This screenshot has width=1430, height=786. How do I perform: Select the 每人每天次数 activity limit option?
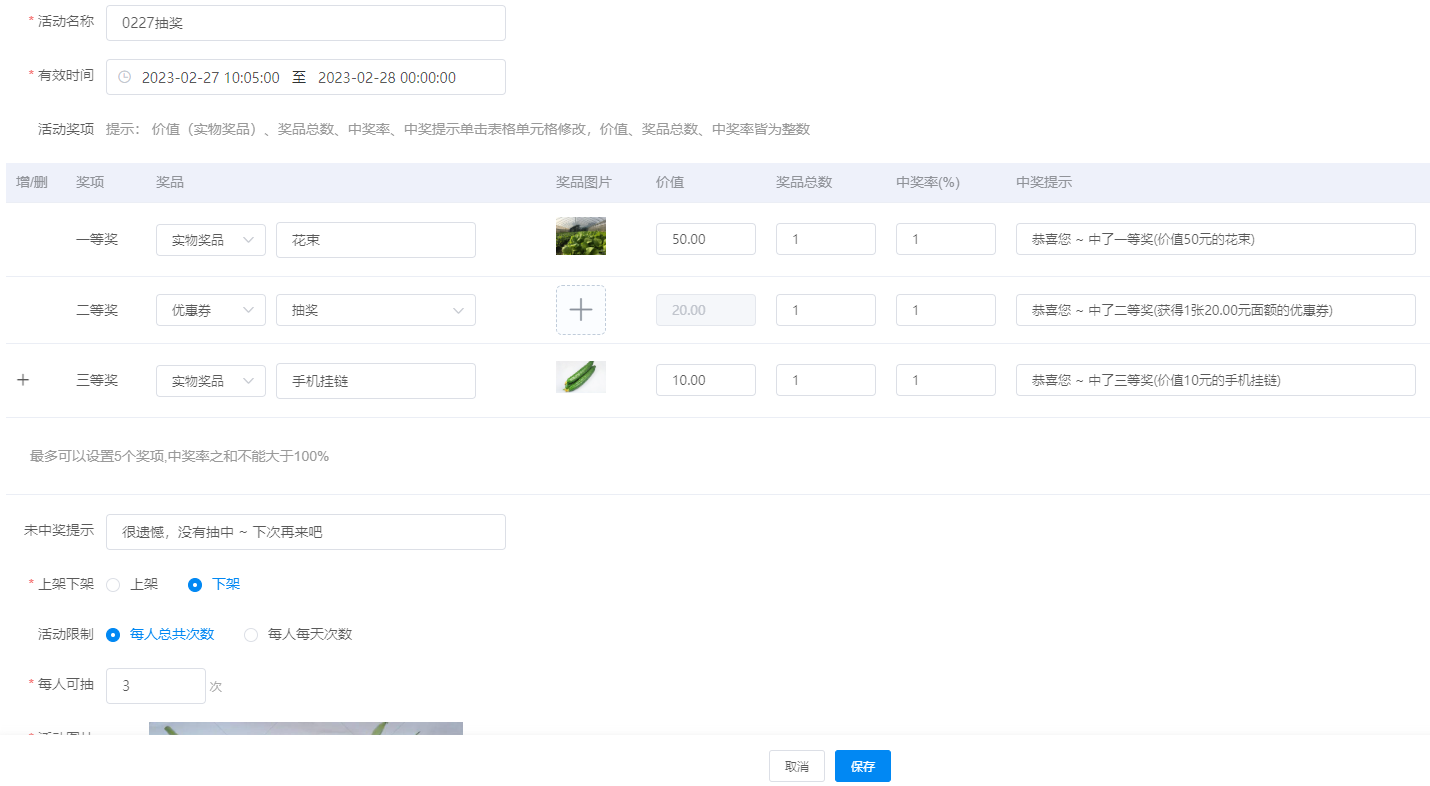click(x=251, y=634)
